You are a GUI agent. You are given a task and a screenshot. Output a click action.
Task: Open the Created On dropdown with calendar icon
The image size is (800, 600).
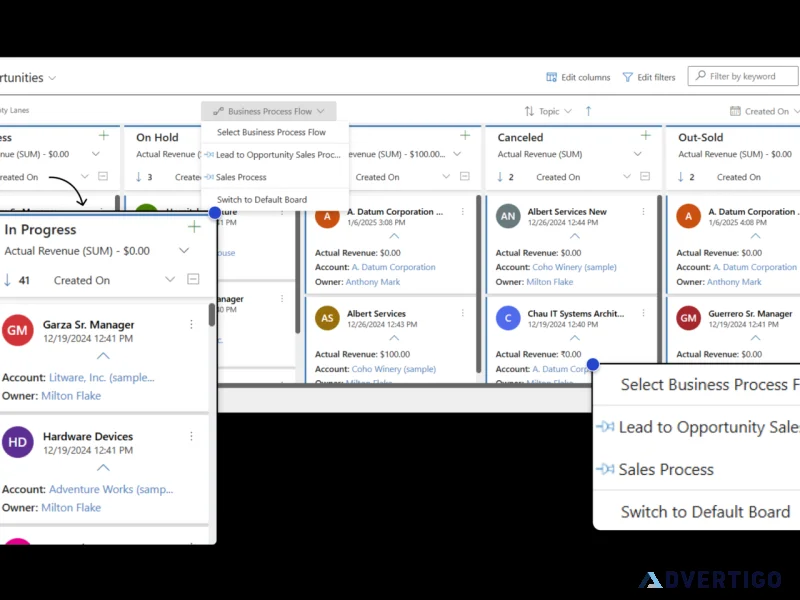point(764,111)
